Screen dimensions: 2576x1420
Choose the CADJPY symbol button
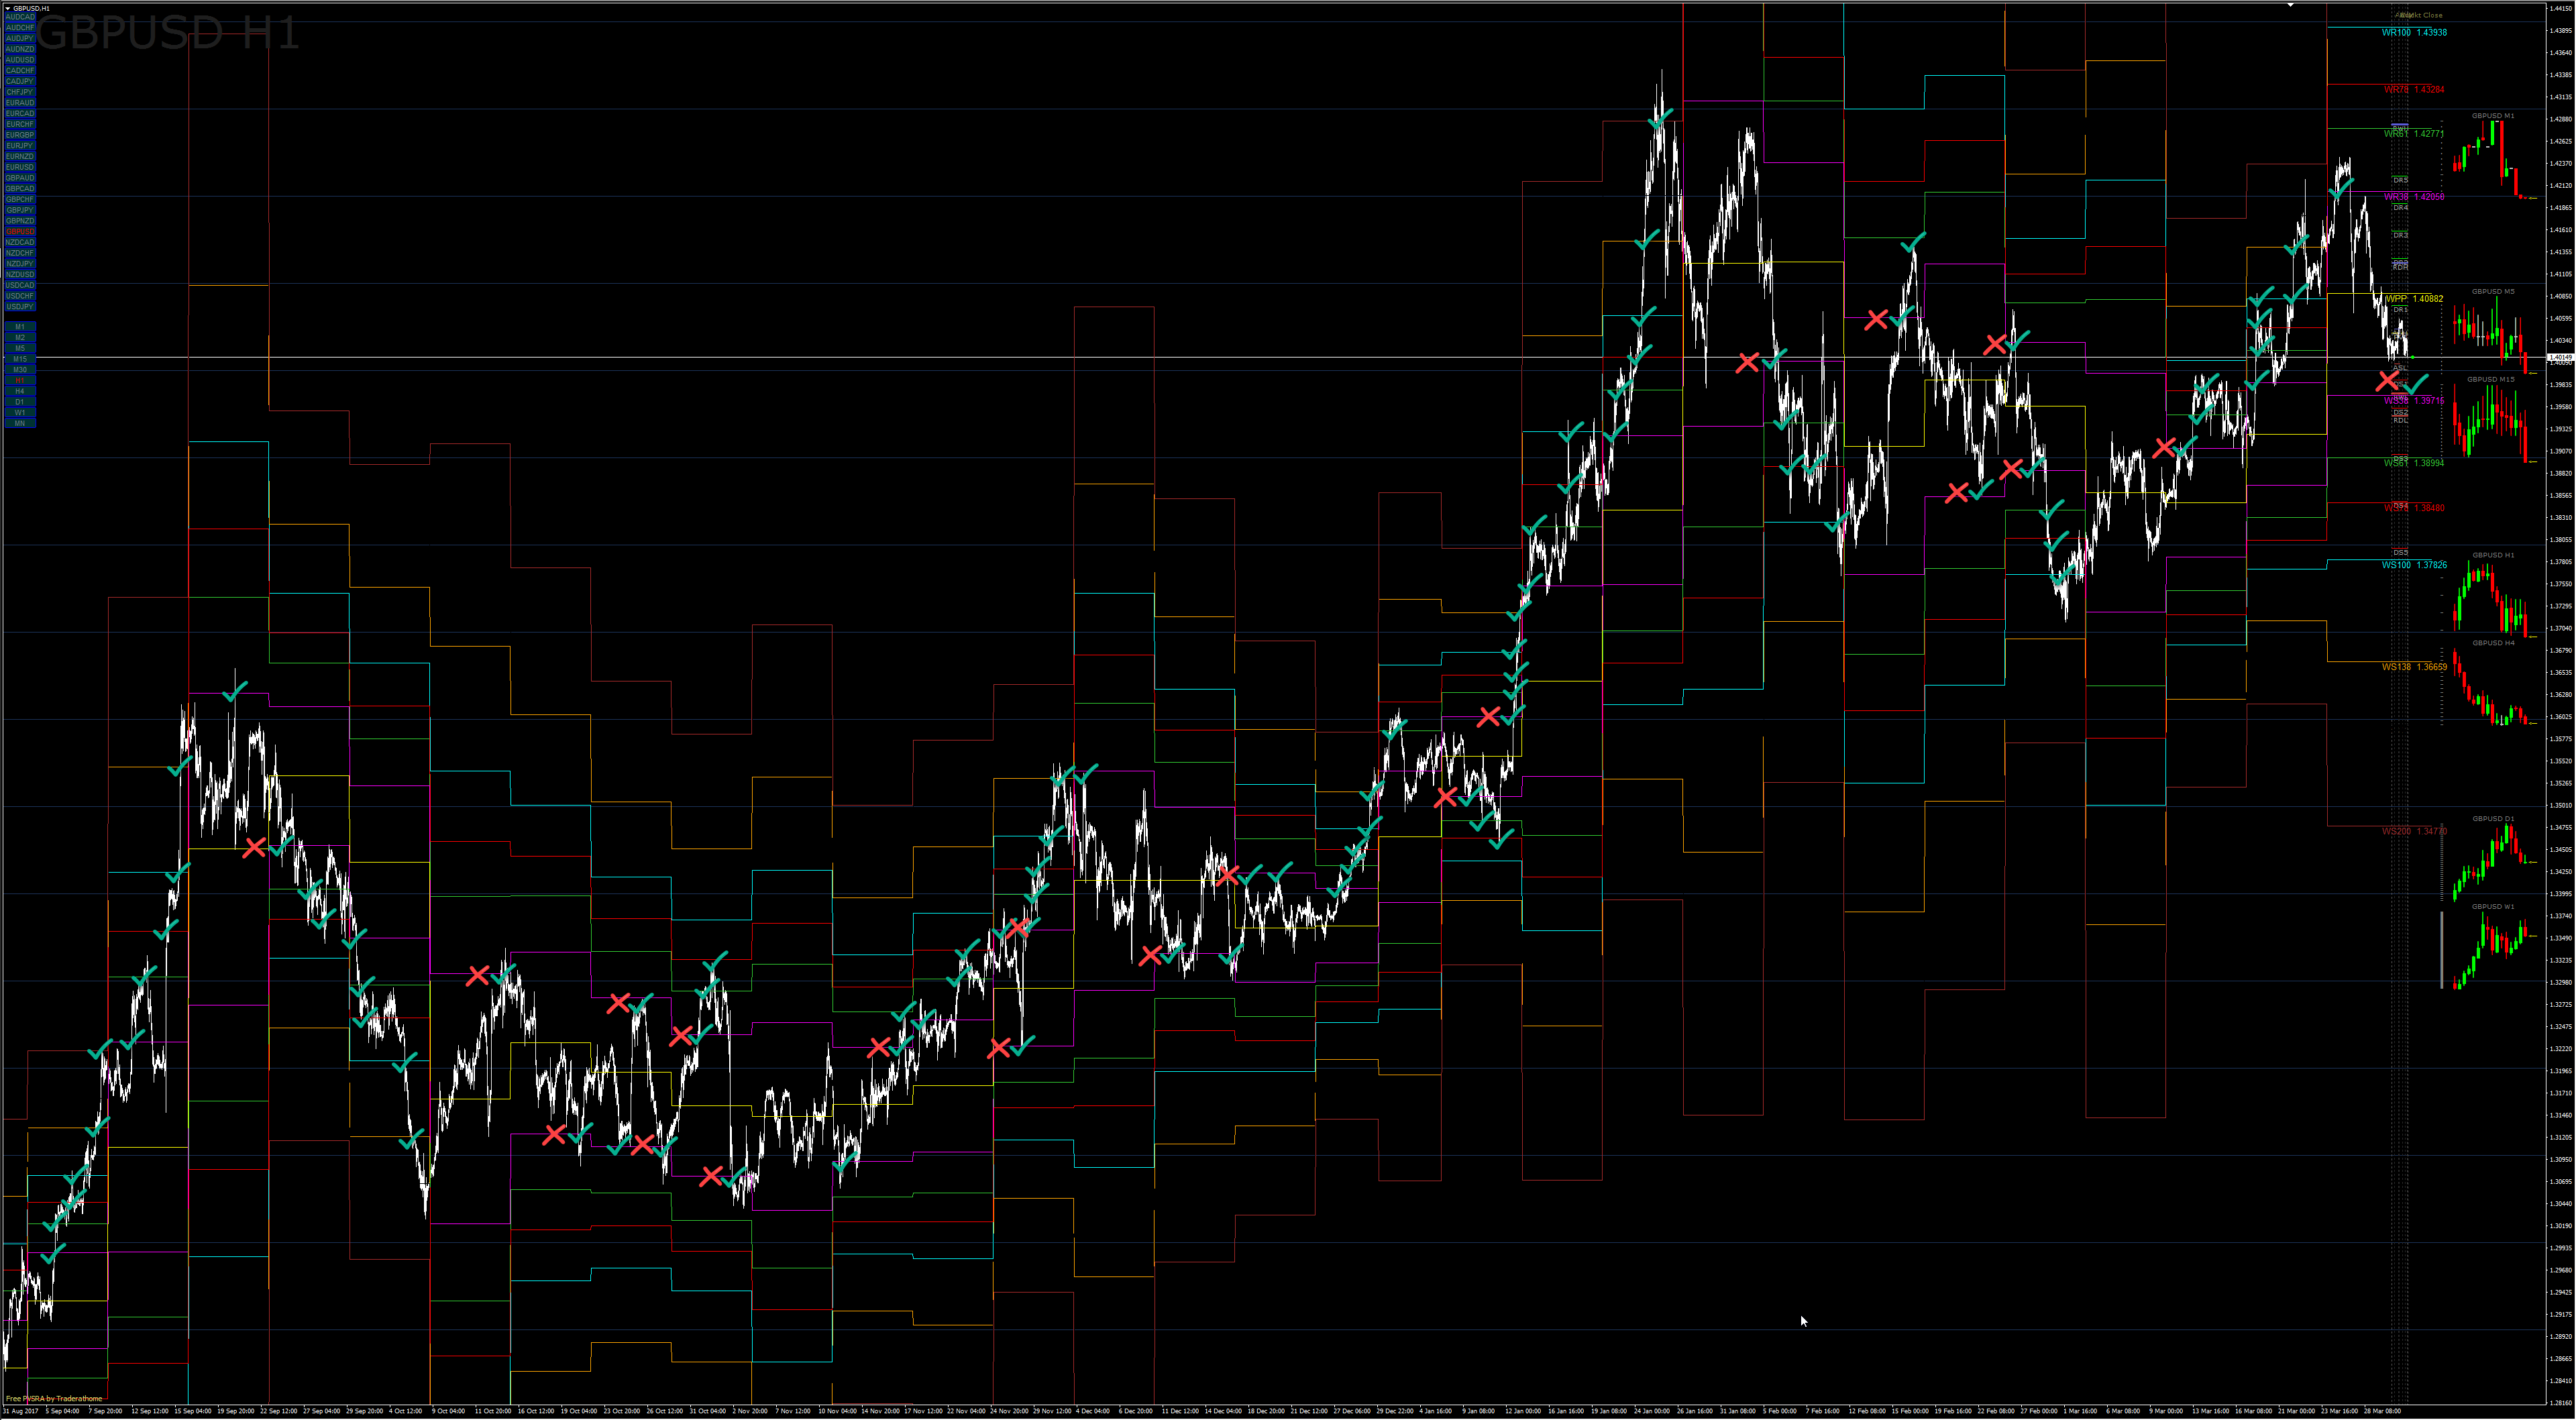tap(20, 81)
